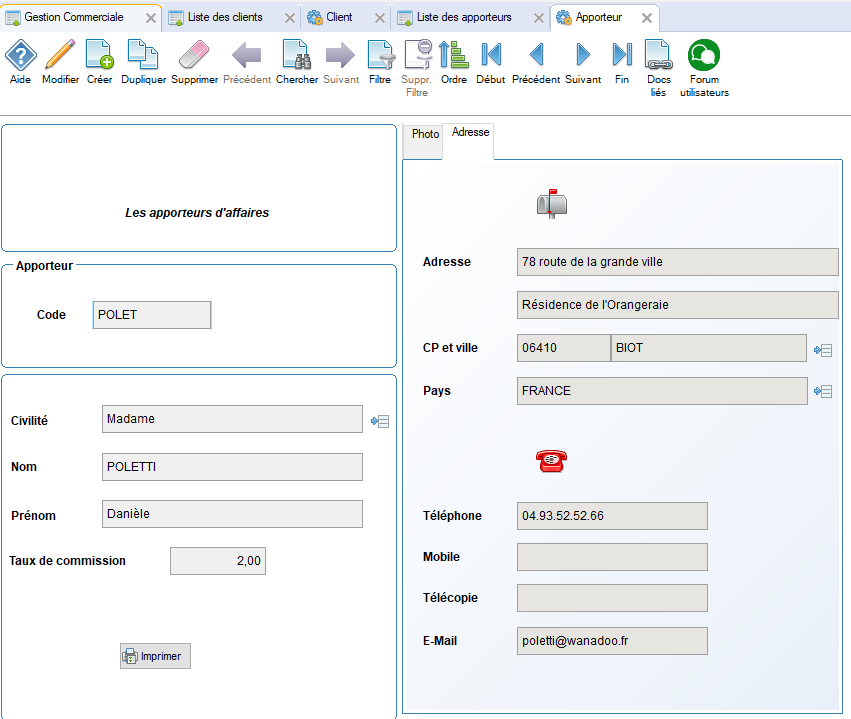Screen dimensions: 851x719
Task: Select the Apporteur window tab
Action: [x=599, y=17]
